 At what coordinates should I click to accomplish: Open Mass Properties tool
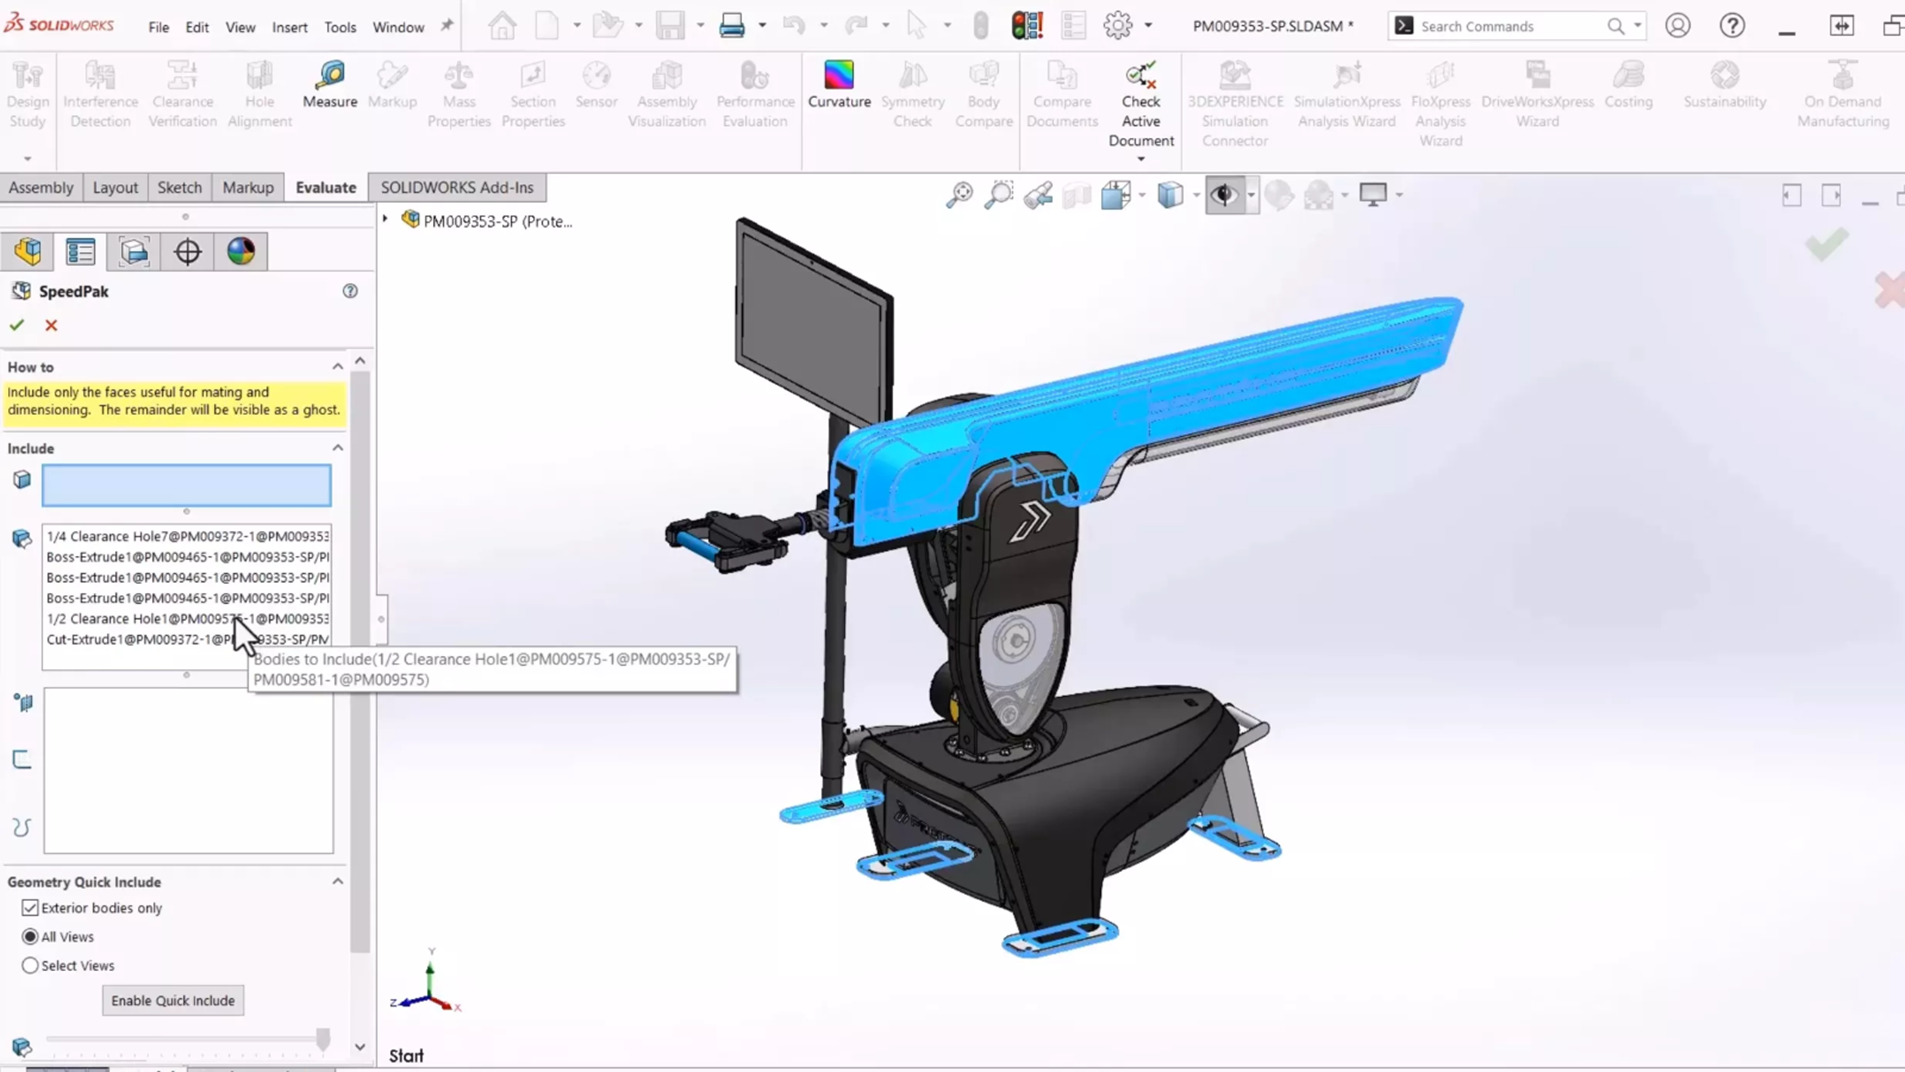(459, 94)
